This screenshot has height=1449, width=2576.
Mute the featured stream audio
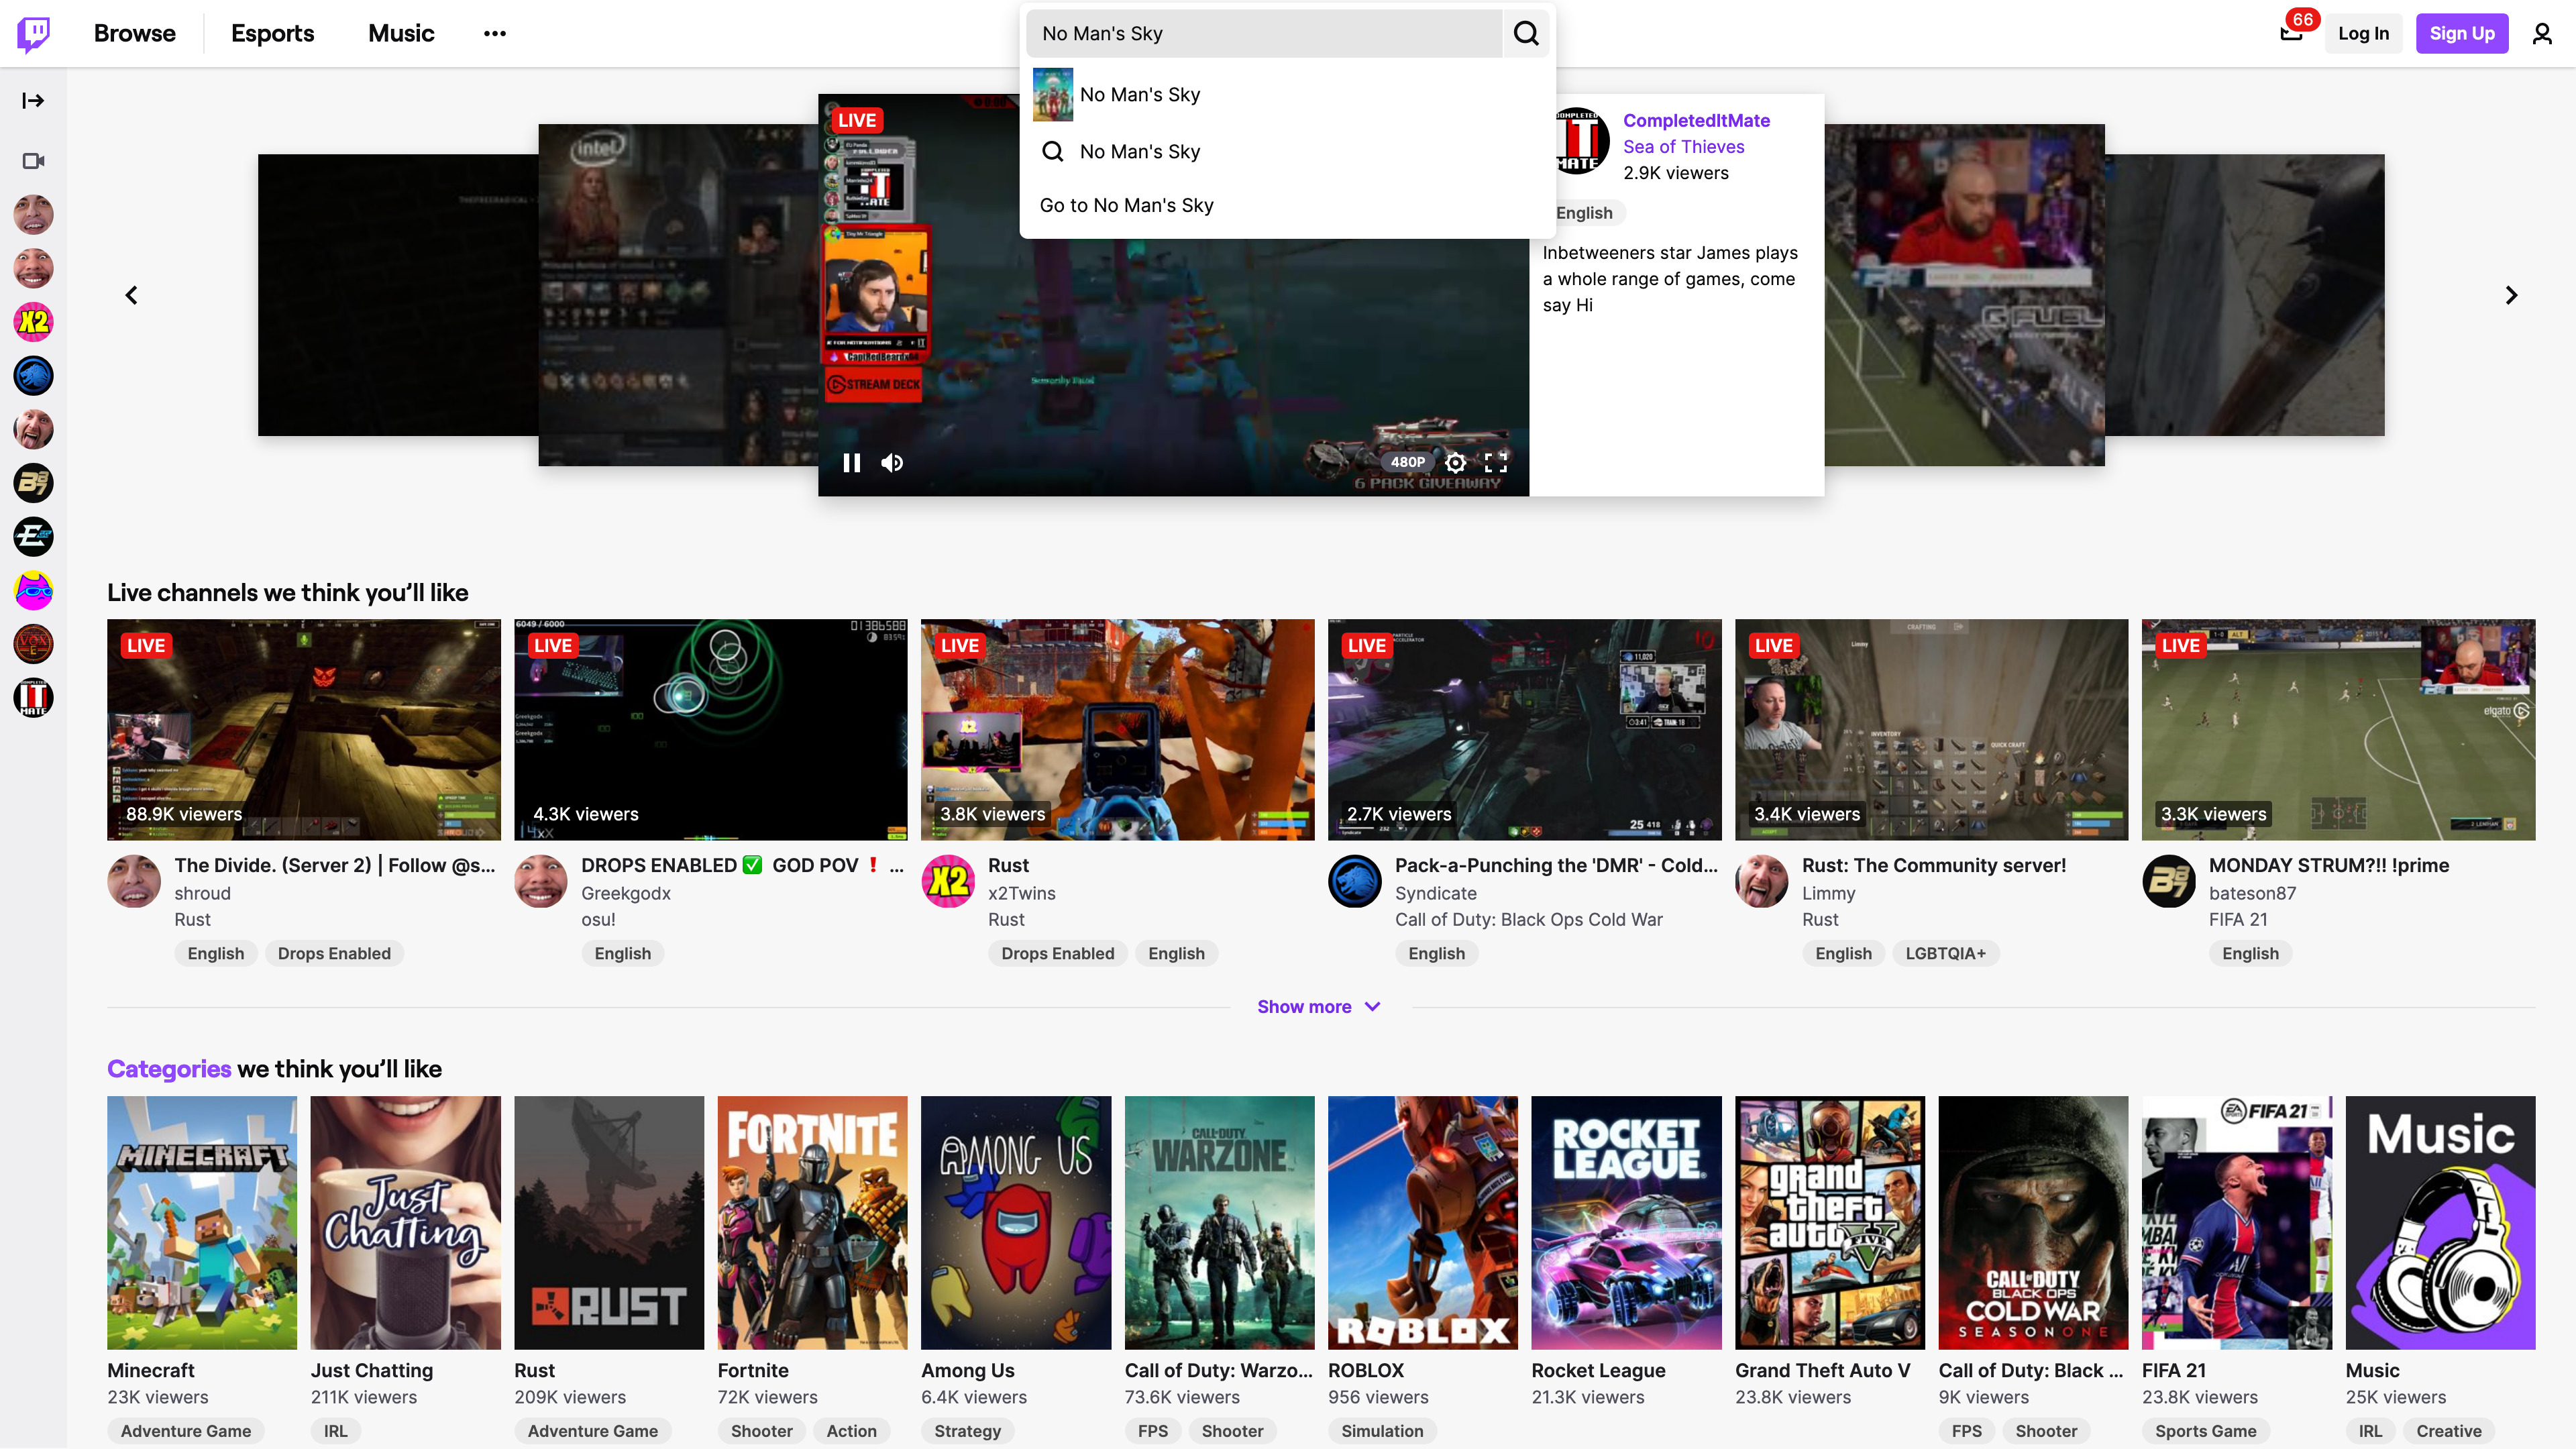click(x=891, y=462)
